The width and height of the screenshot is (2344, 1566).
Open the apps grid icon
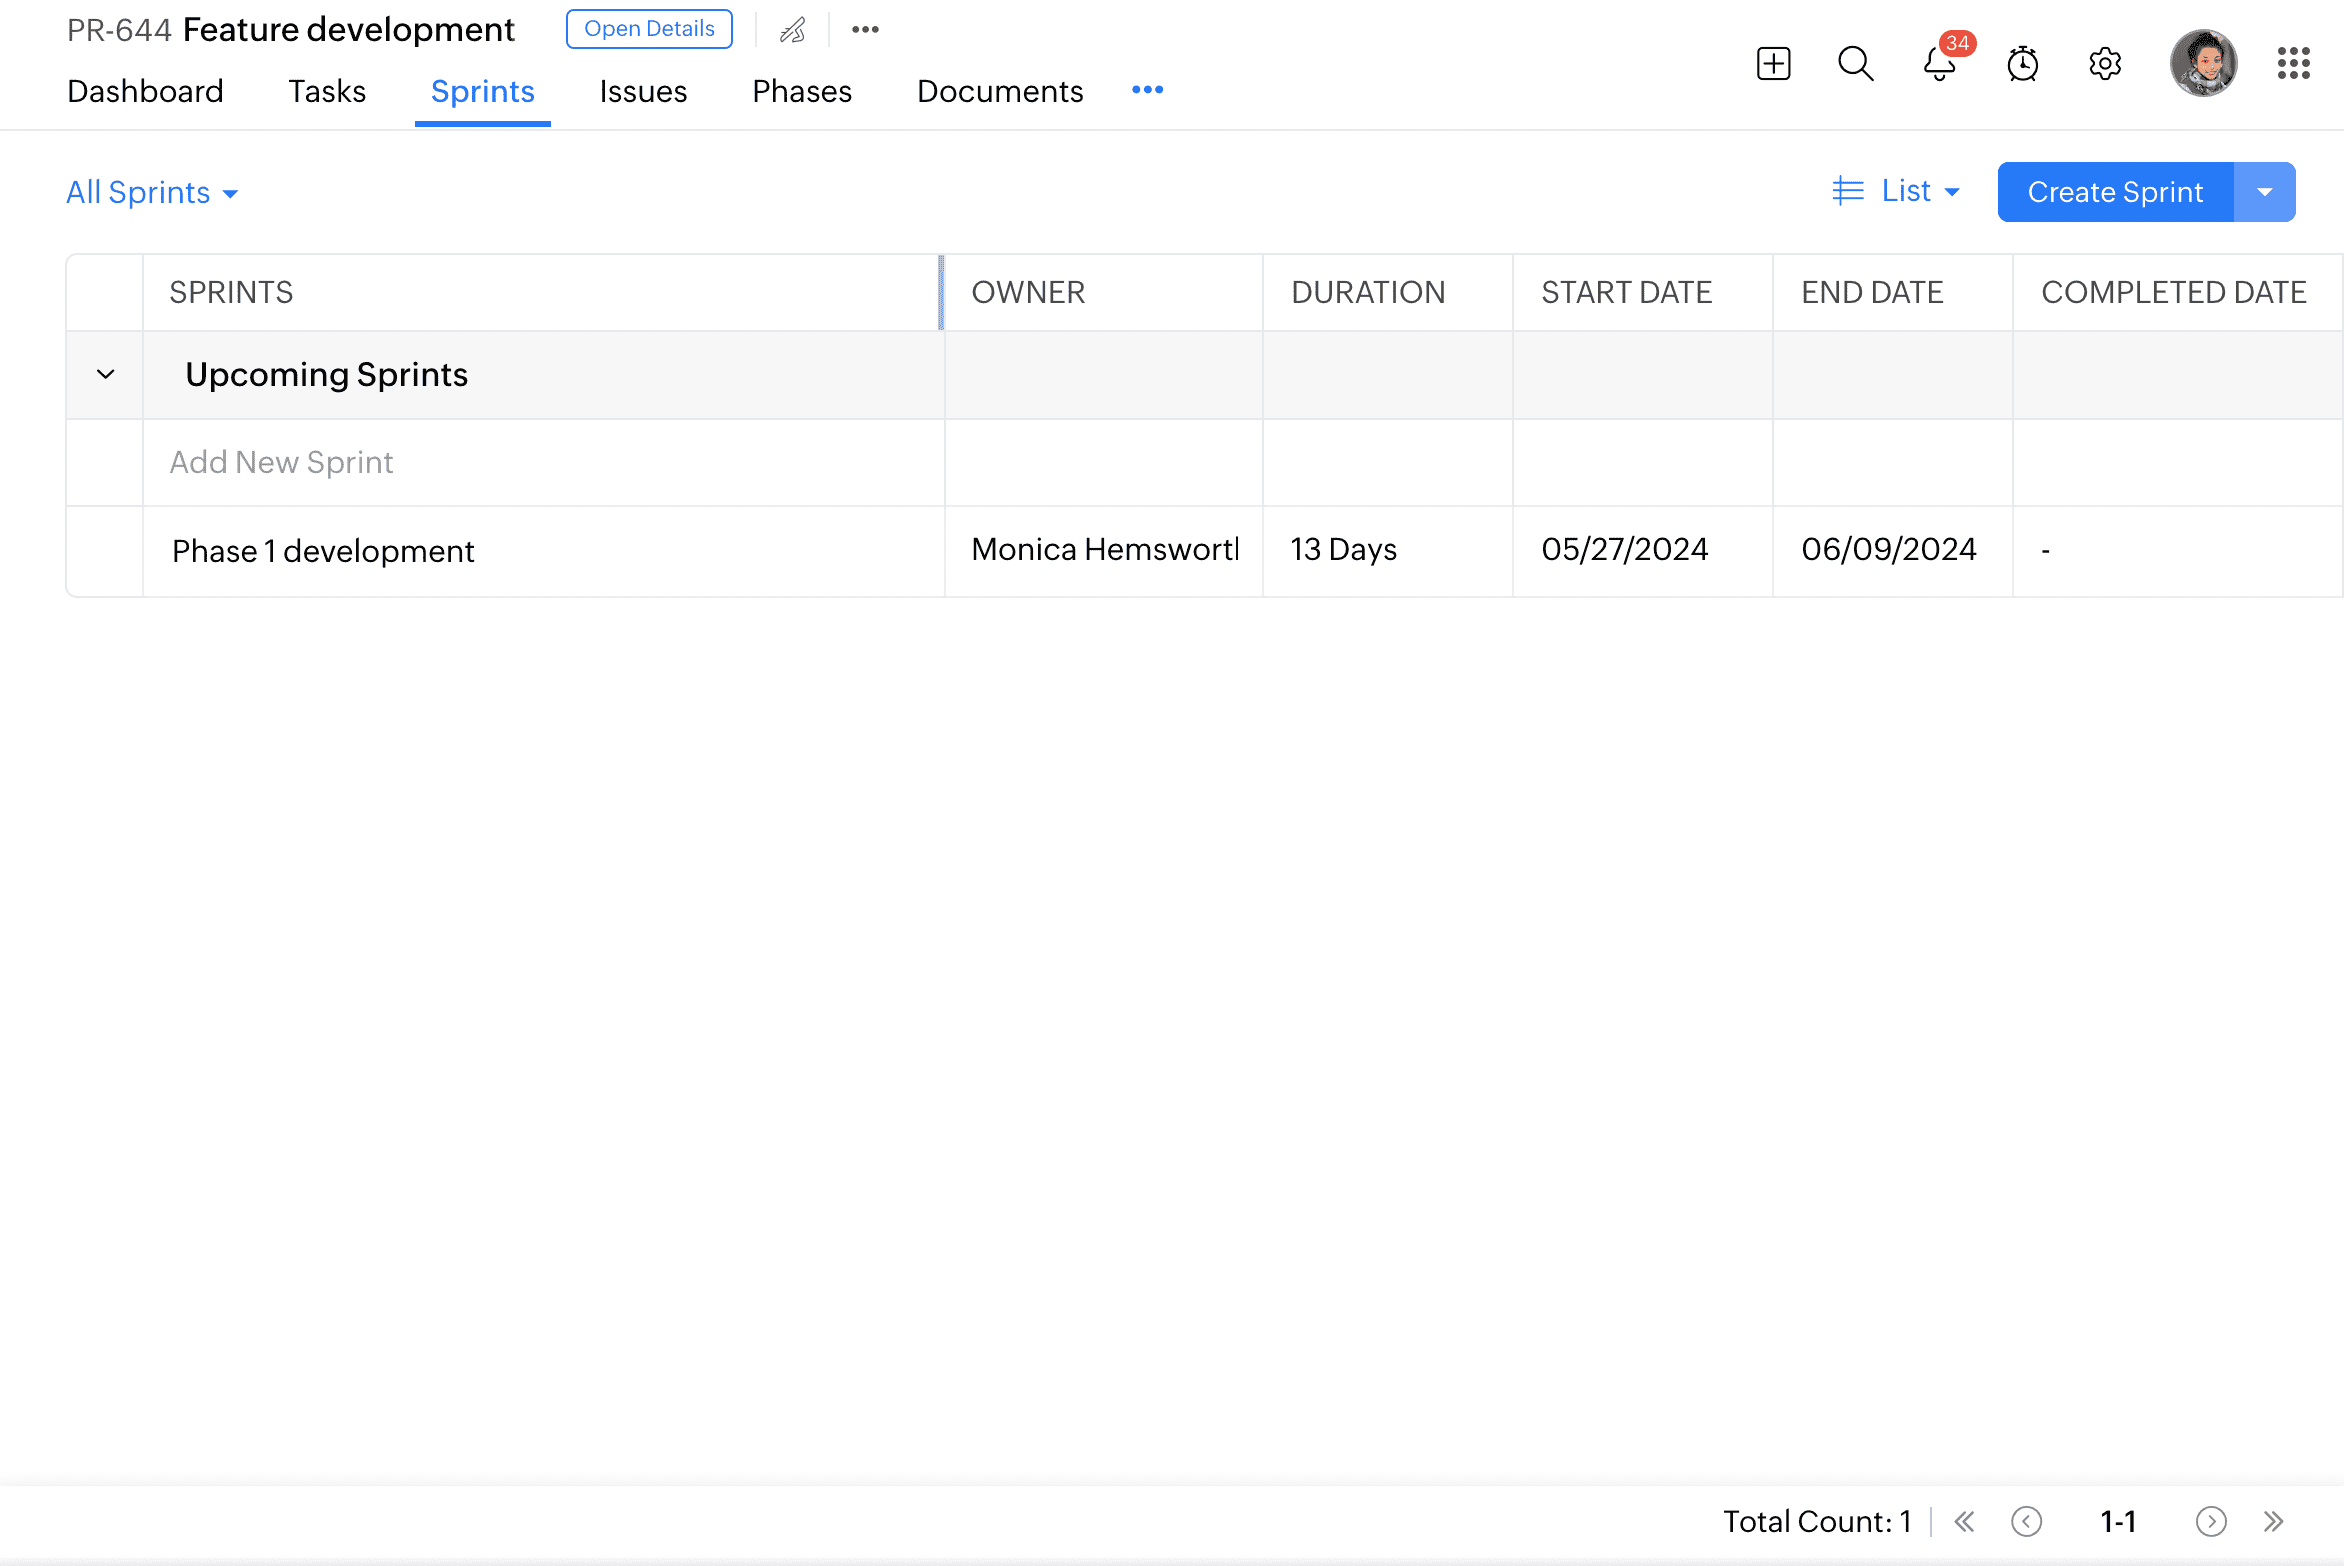point(2293,64)
